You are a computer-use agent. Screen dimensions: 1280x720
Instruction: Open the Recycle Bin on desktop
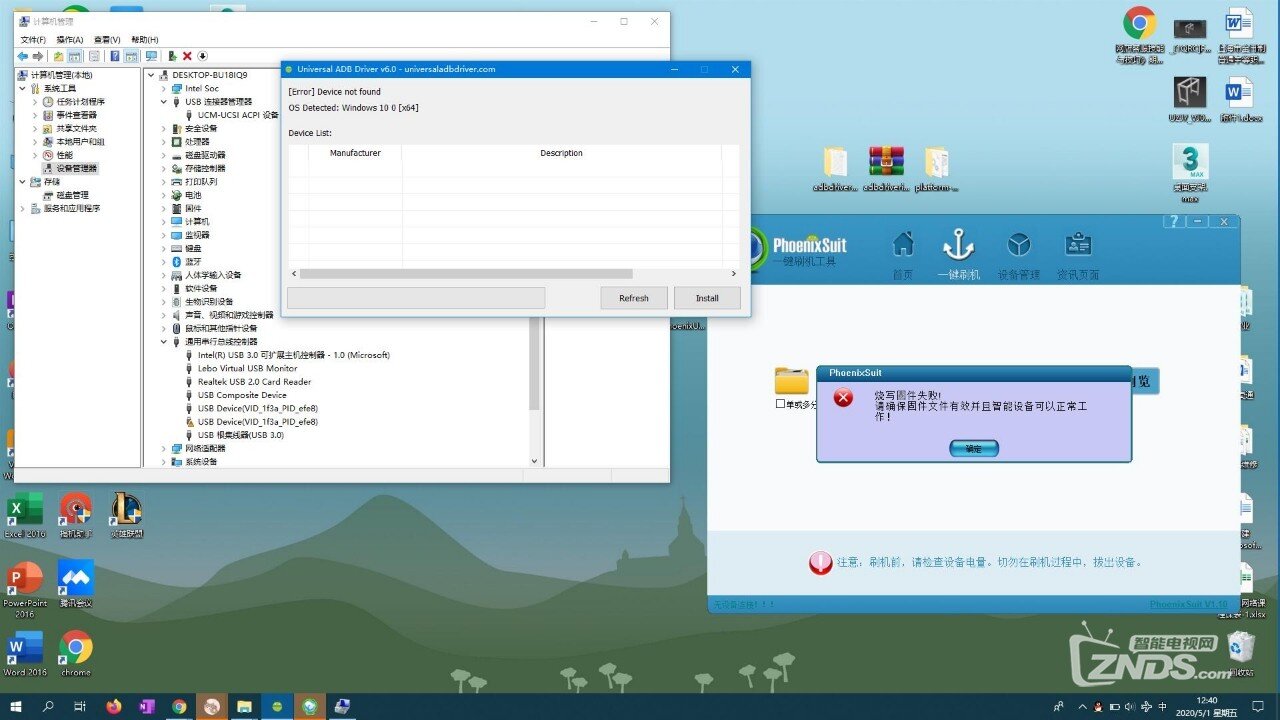pyautogui.click(x=1241, y=652)
